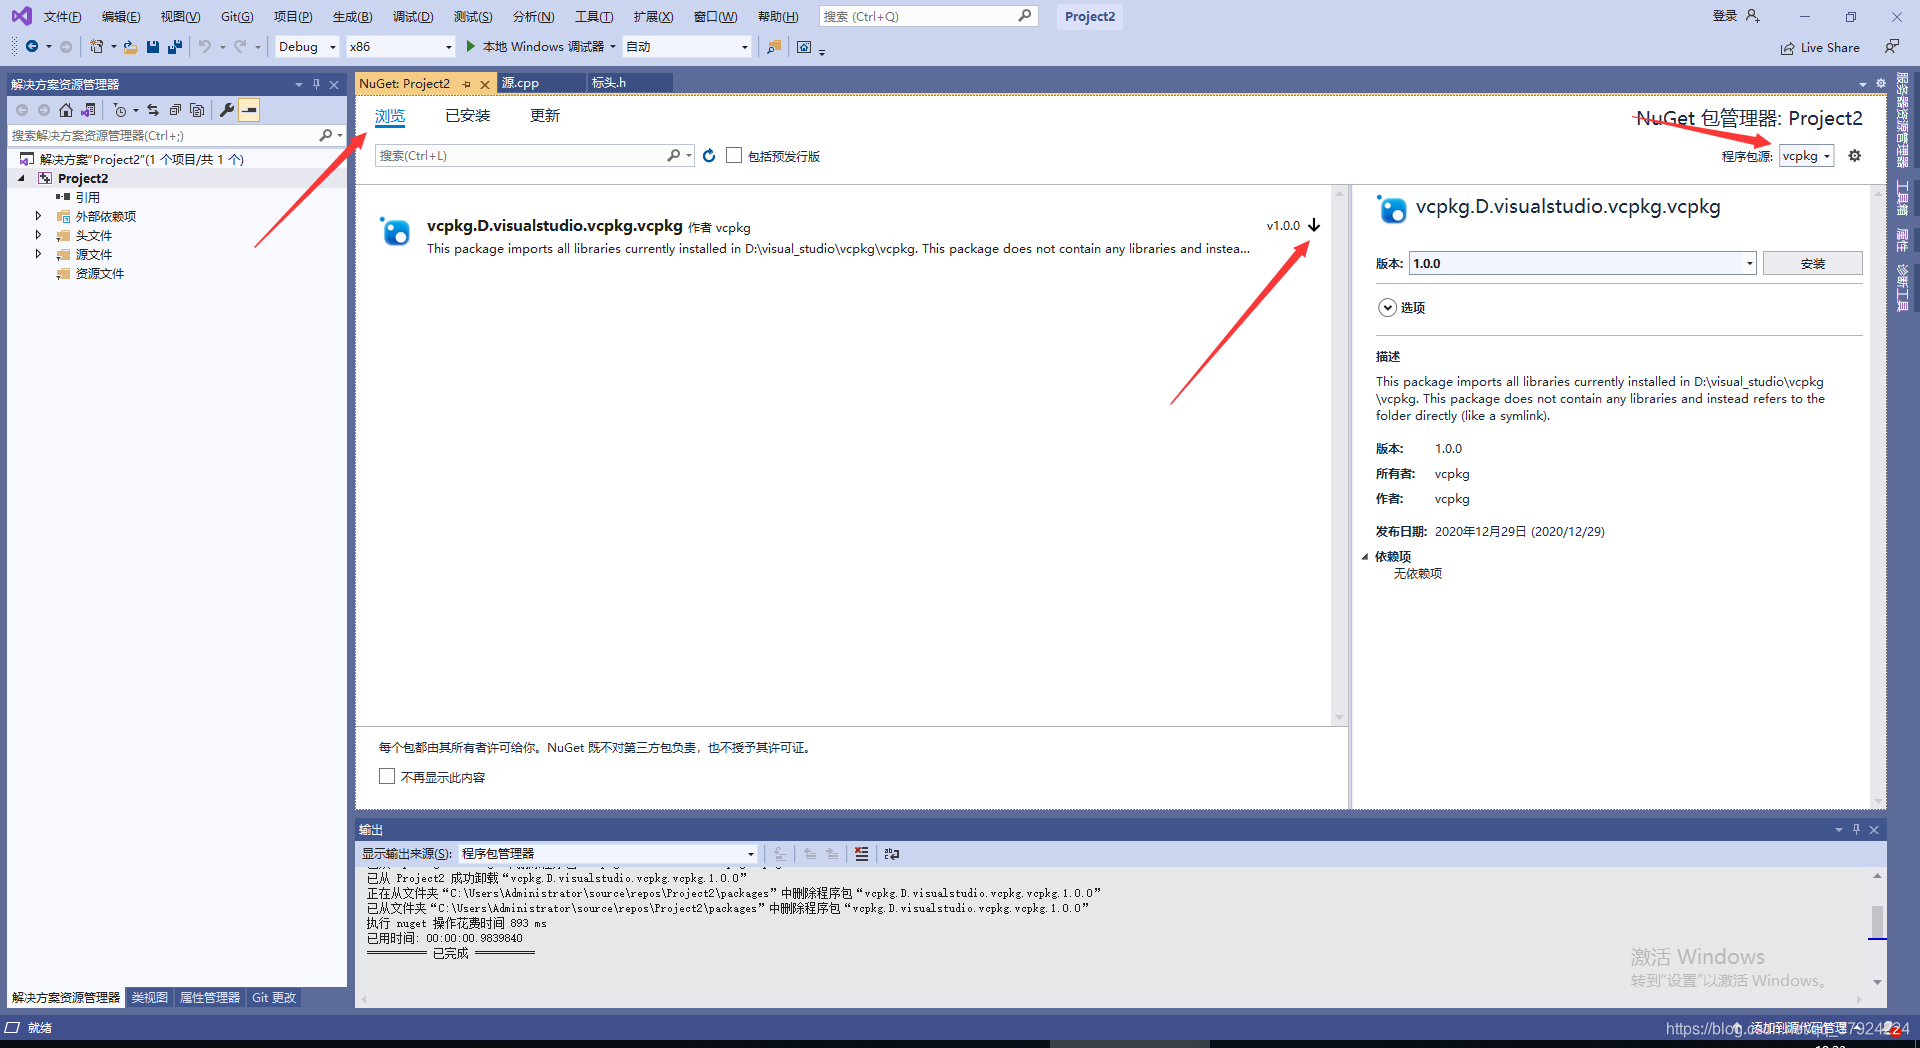This screenshot has height=1048, width=1920.
Task: Click search magnifier in Solution Explorer search
Action: (325, 135)
